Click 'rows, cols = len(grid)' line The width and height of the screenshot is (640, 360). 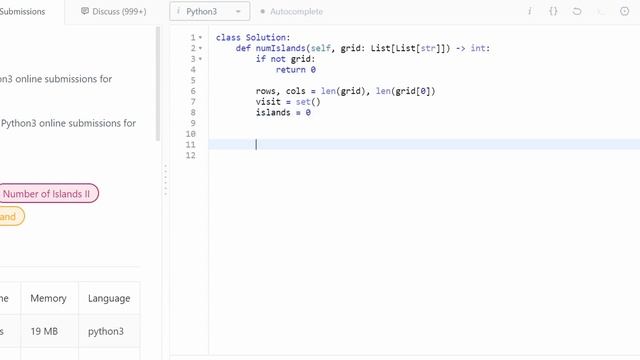345,91
